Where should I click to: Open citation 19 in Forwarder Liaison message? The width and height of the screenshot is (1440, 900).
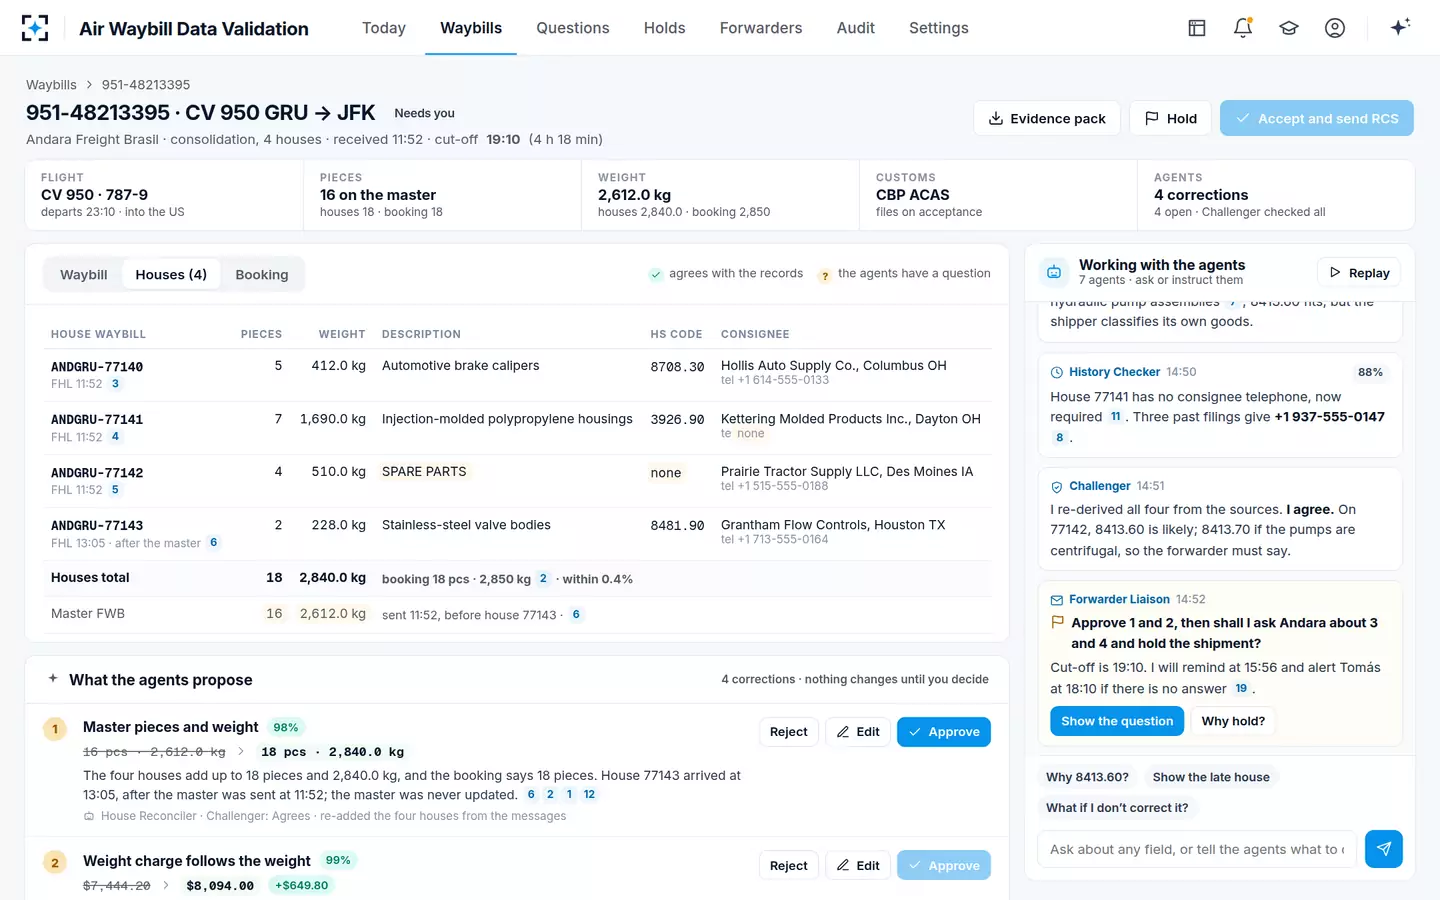pyautogui.click(x=1241, y=689)
